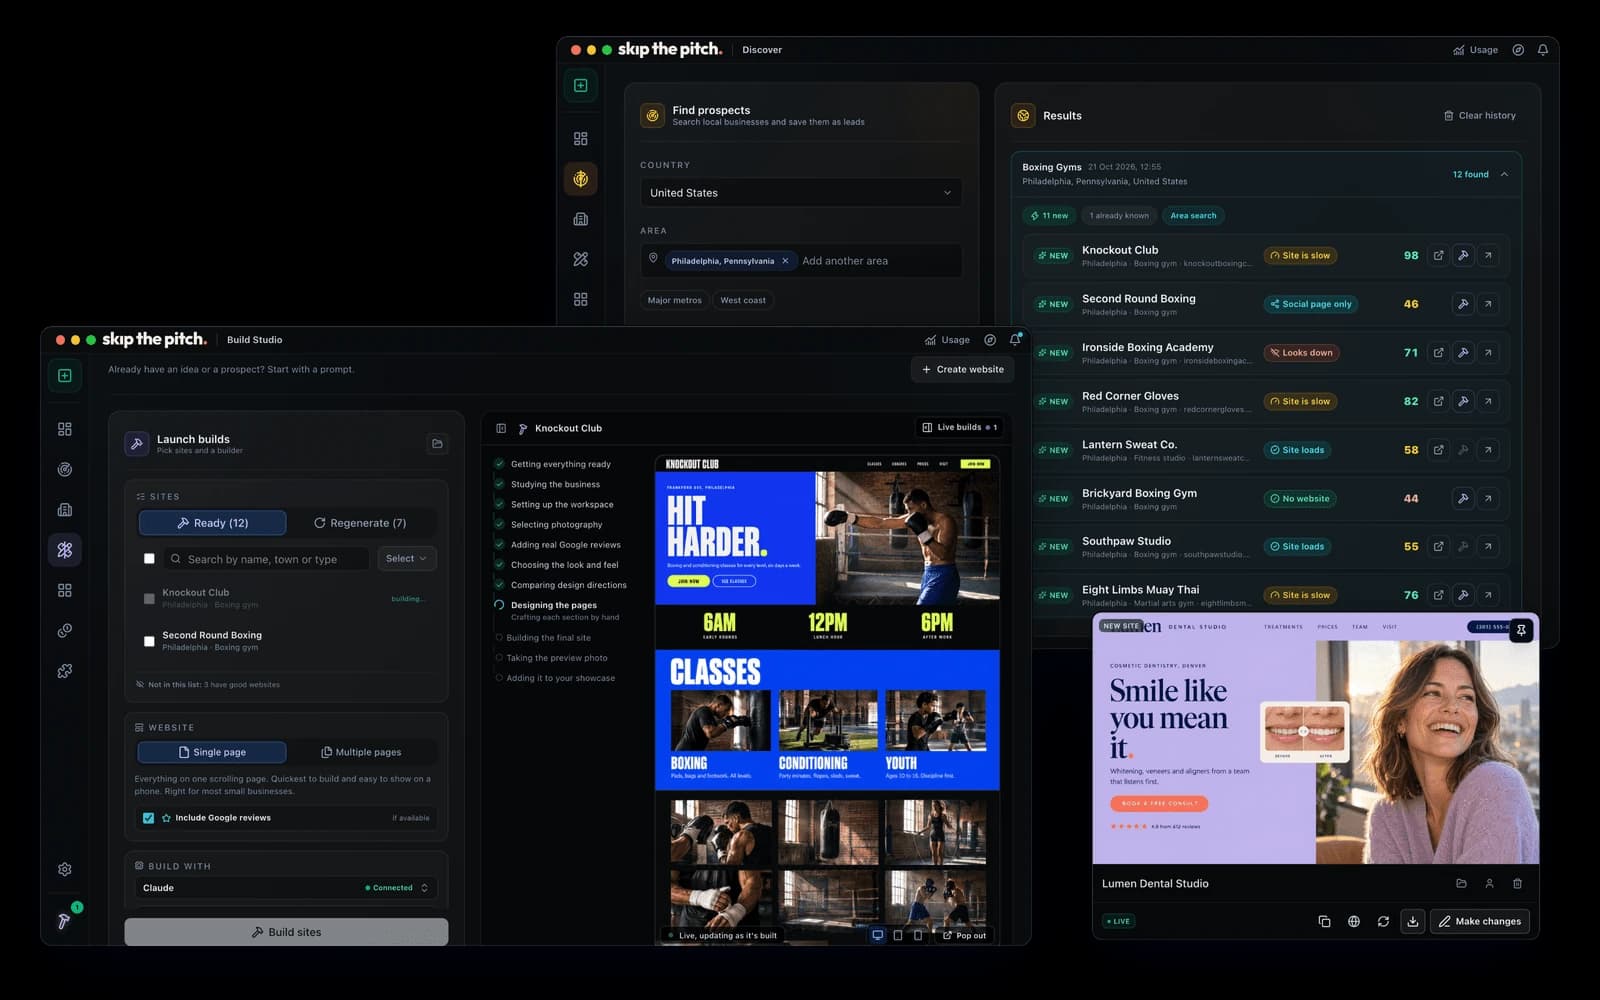Open Knockout Club website link in Results

[1438, 255]
